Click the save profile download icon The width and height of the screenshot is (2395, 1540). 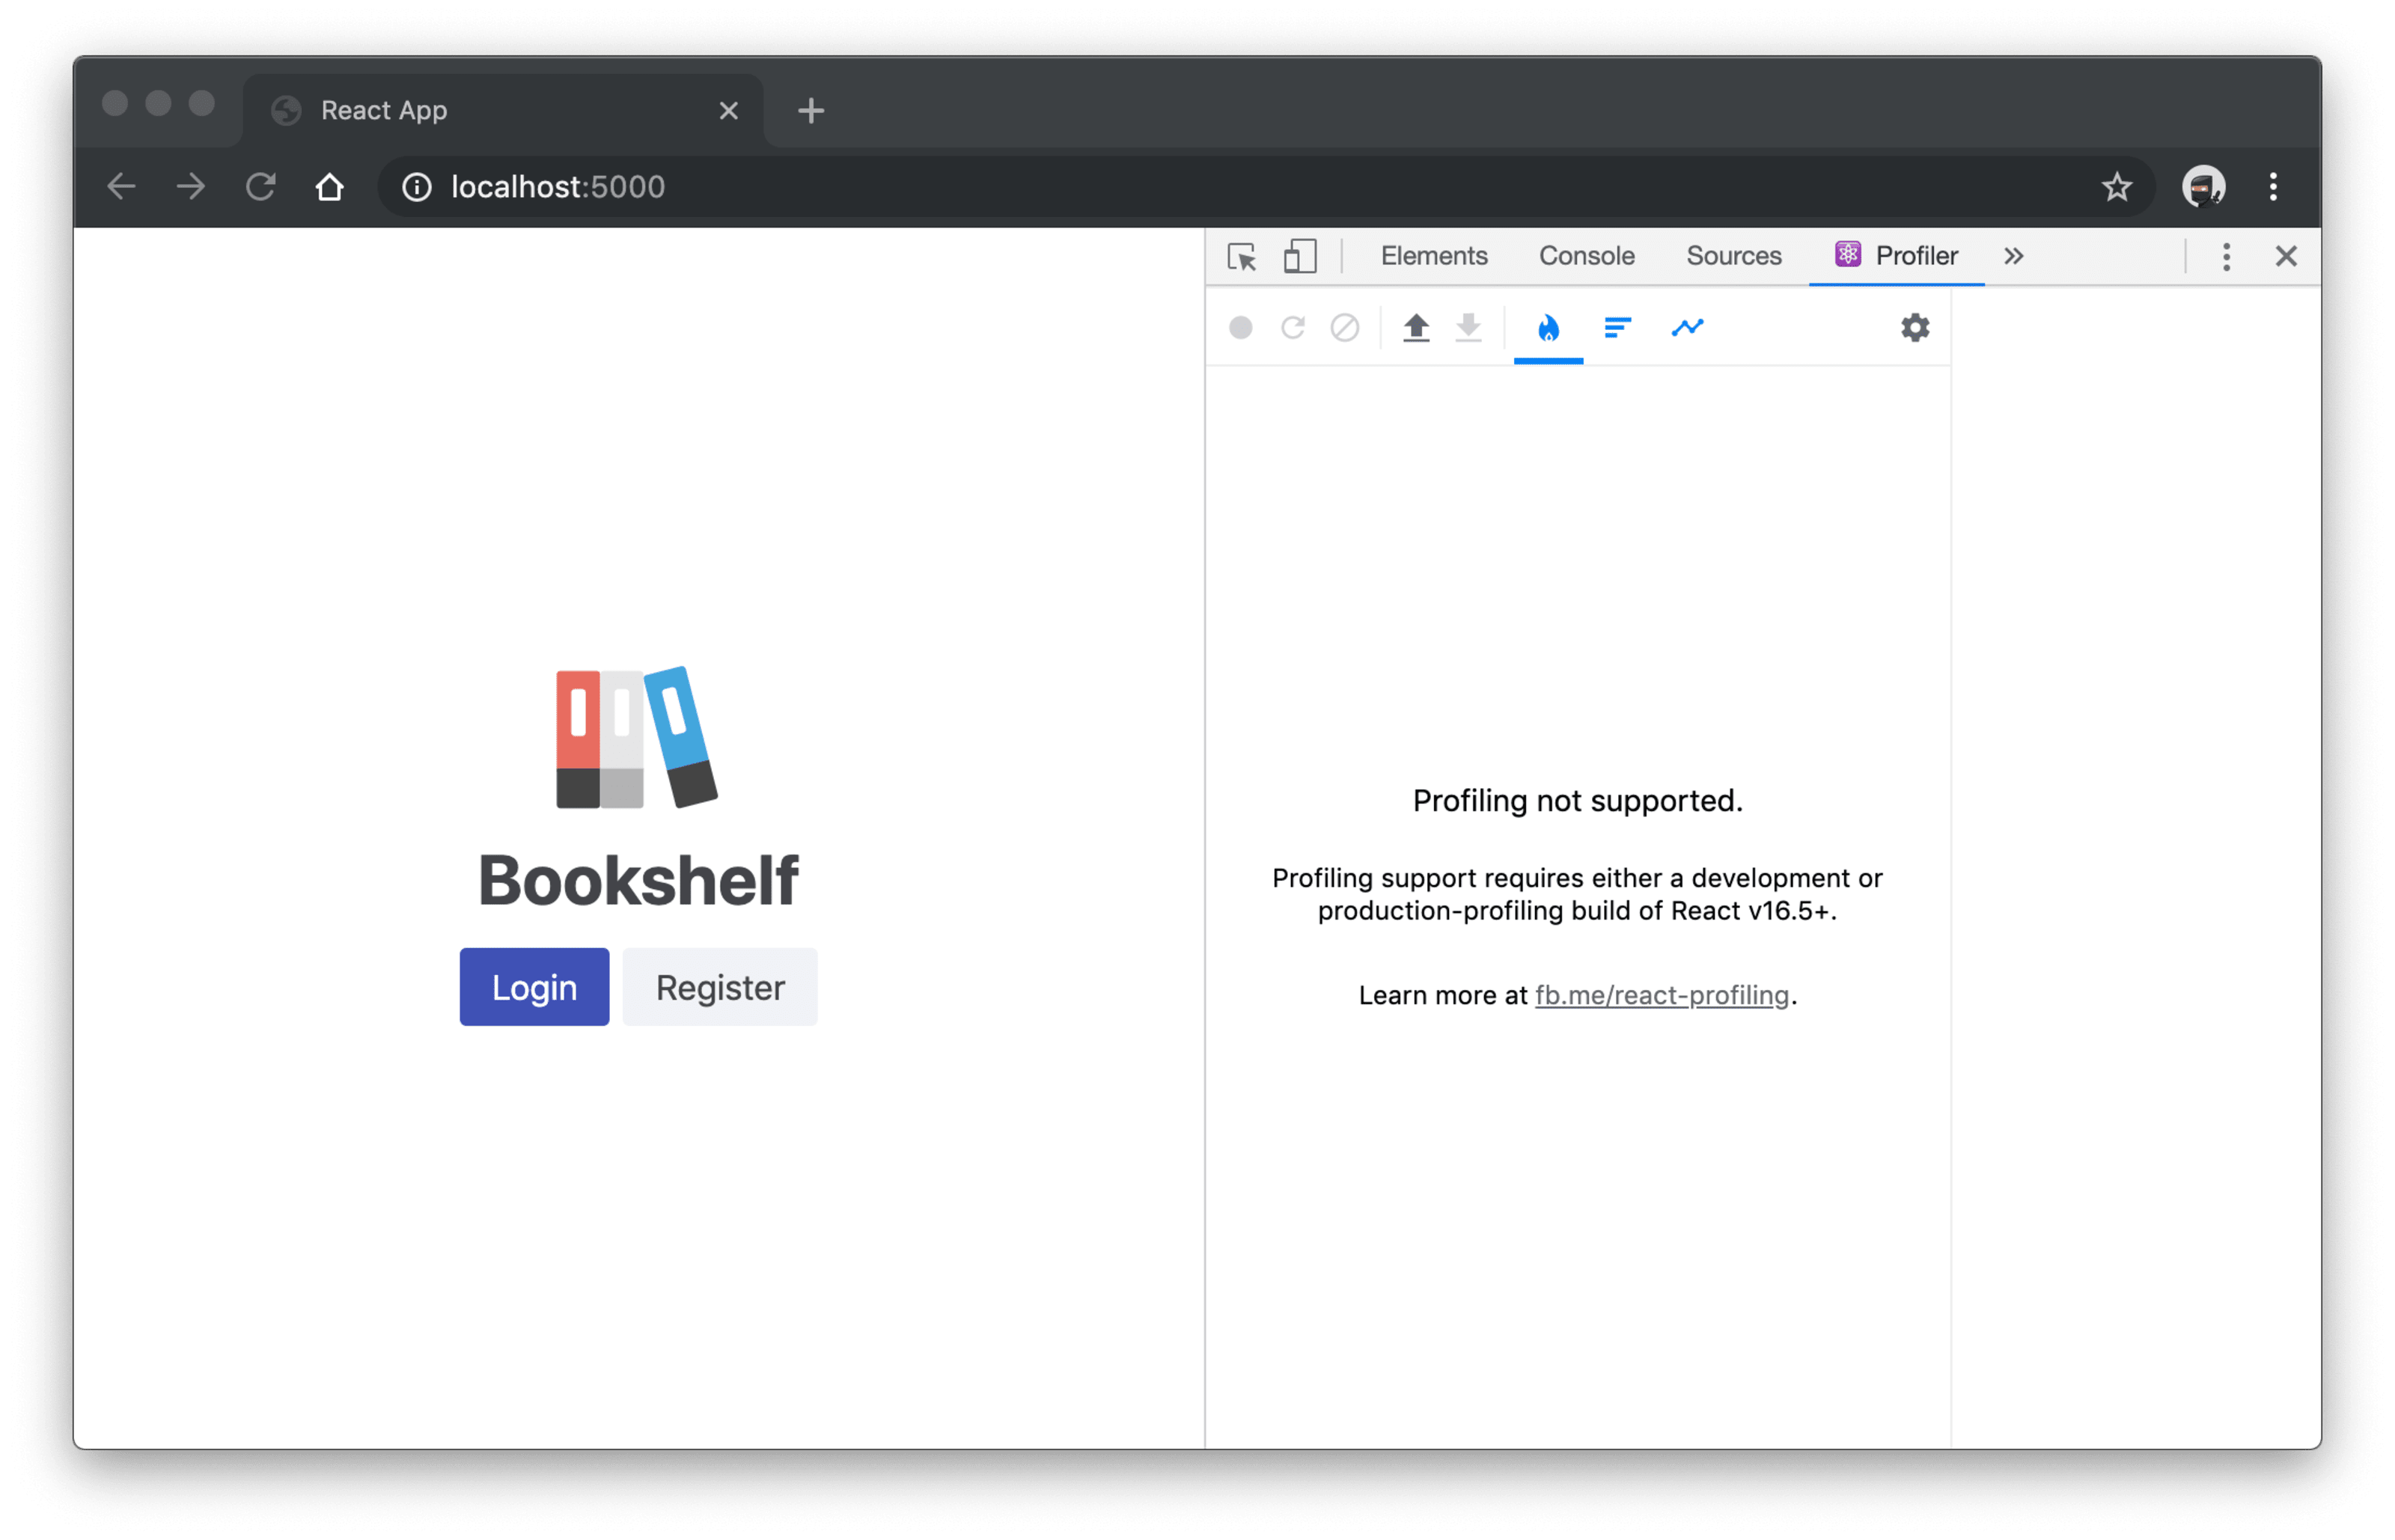click(1468, 328)
